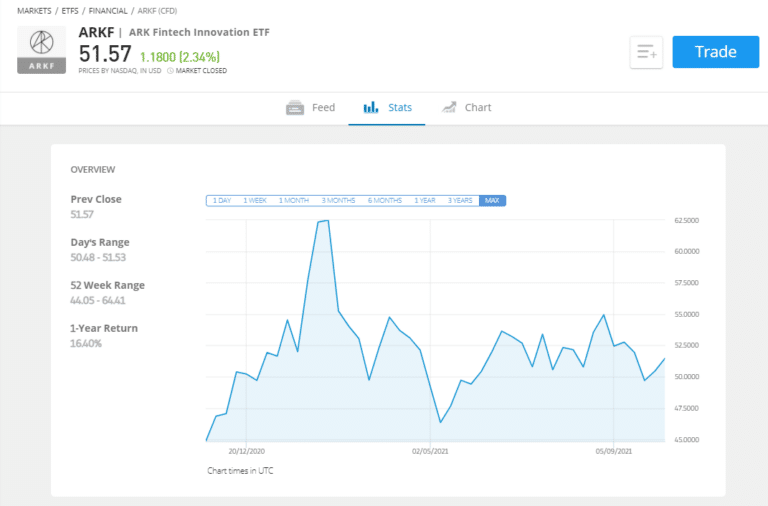The image size is (768, 506).
Task: Click the ARK Fintech Innovation ETF title
Action: pyautogui.click(x=199, y=32)
